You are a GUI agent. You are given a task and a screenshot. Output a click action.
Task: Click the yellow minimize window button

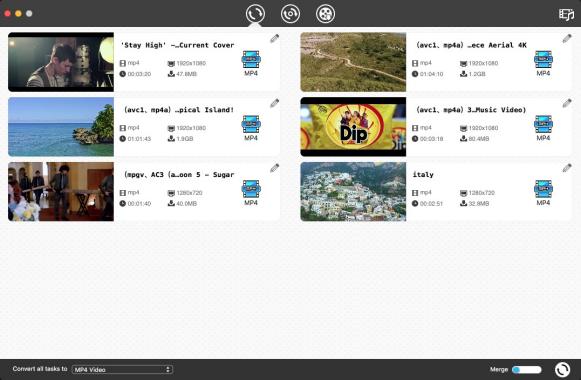tap(18, 14)
